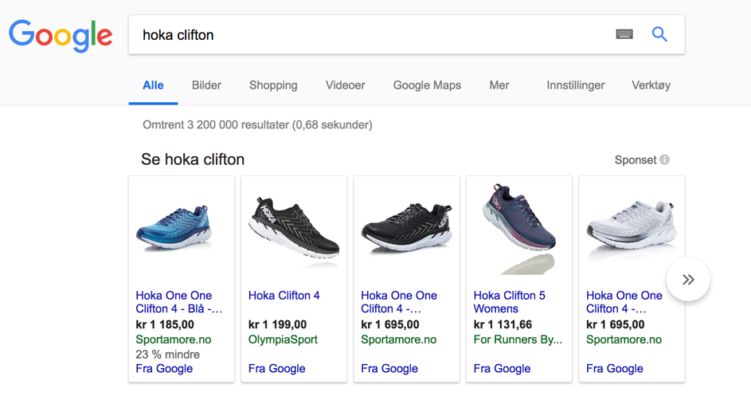Click the blue search magnifier icon
This screenshot has height=400, width=751.
click(660, 34)
